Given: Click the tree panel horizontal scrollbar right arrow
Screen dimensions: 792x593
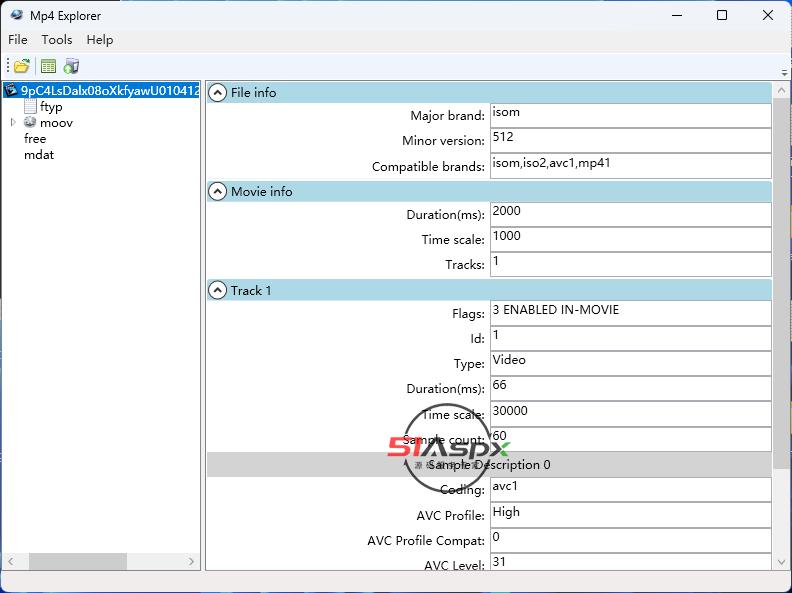Looking at the screenshot, I should click(x=191, y=561).
